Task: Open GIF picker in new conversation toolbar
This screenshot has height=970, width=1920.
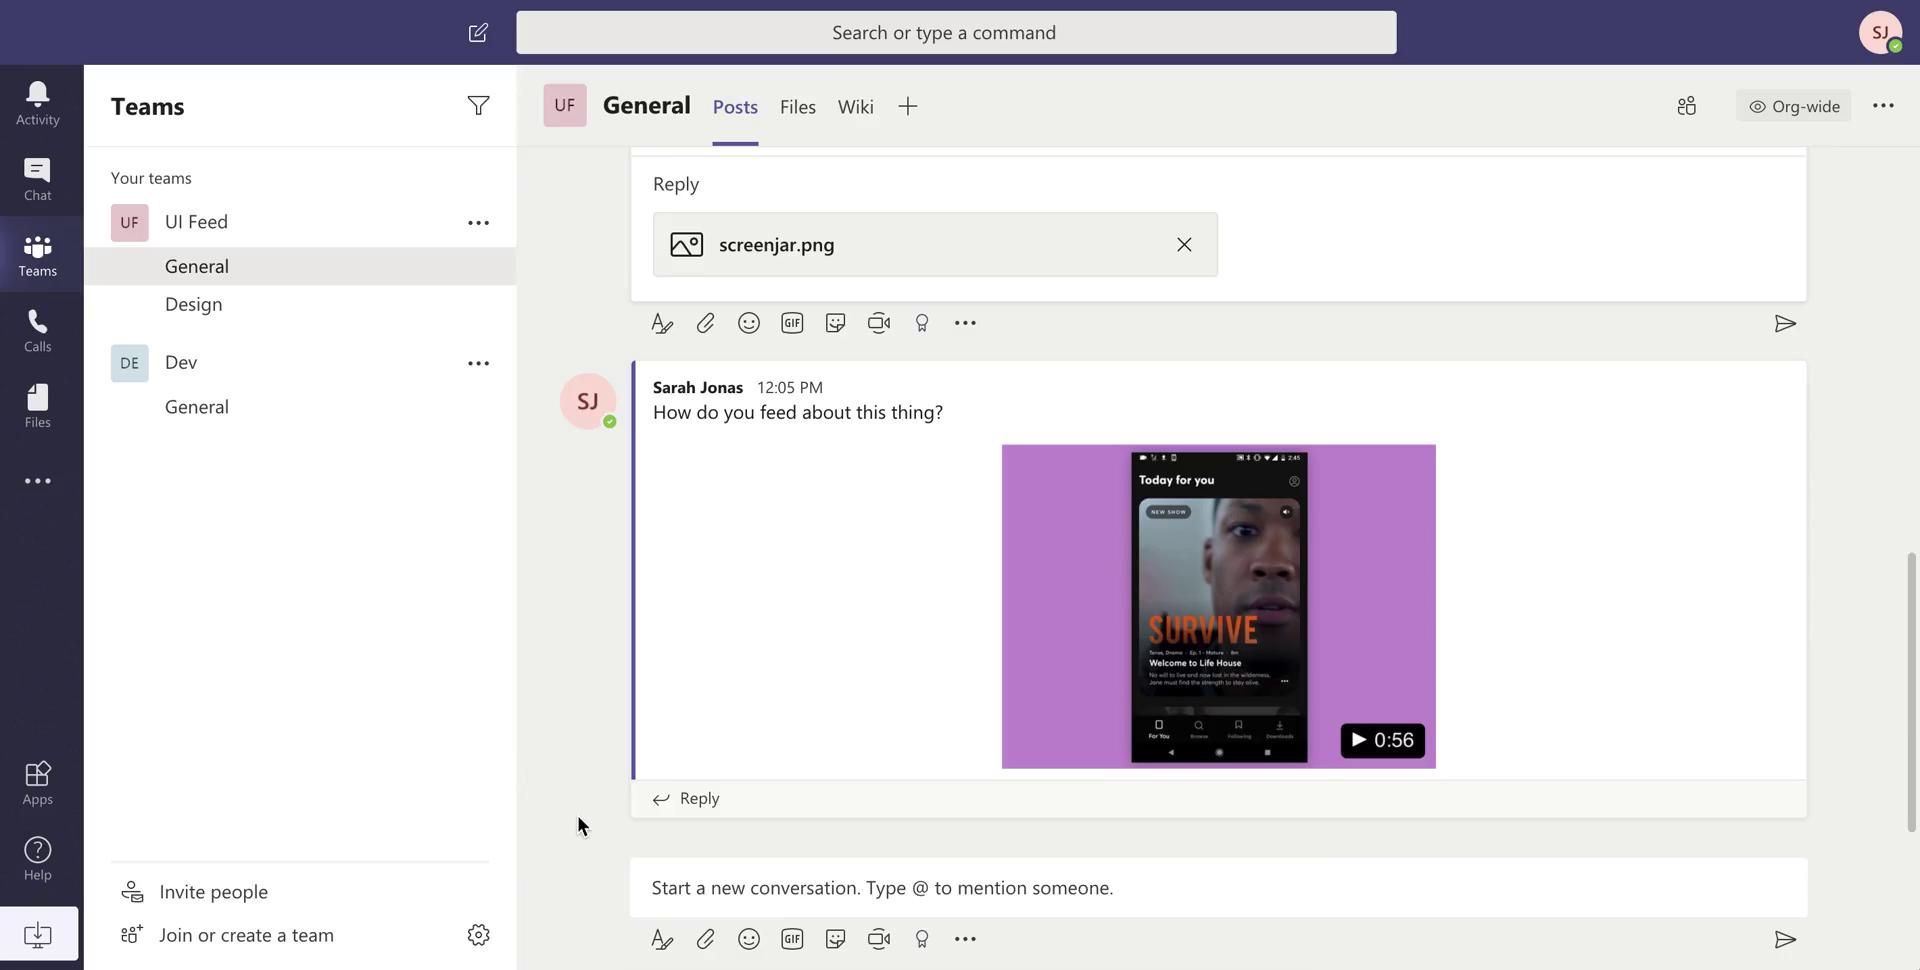Action: (x=792, y=939)
